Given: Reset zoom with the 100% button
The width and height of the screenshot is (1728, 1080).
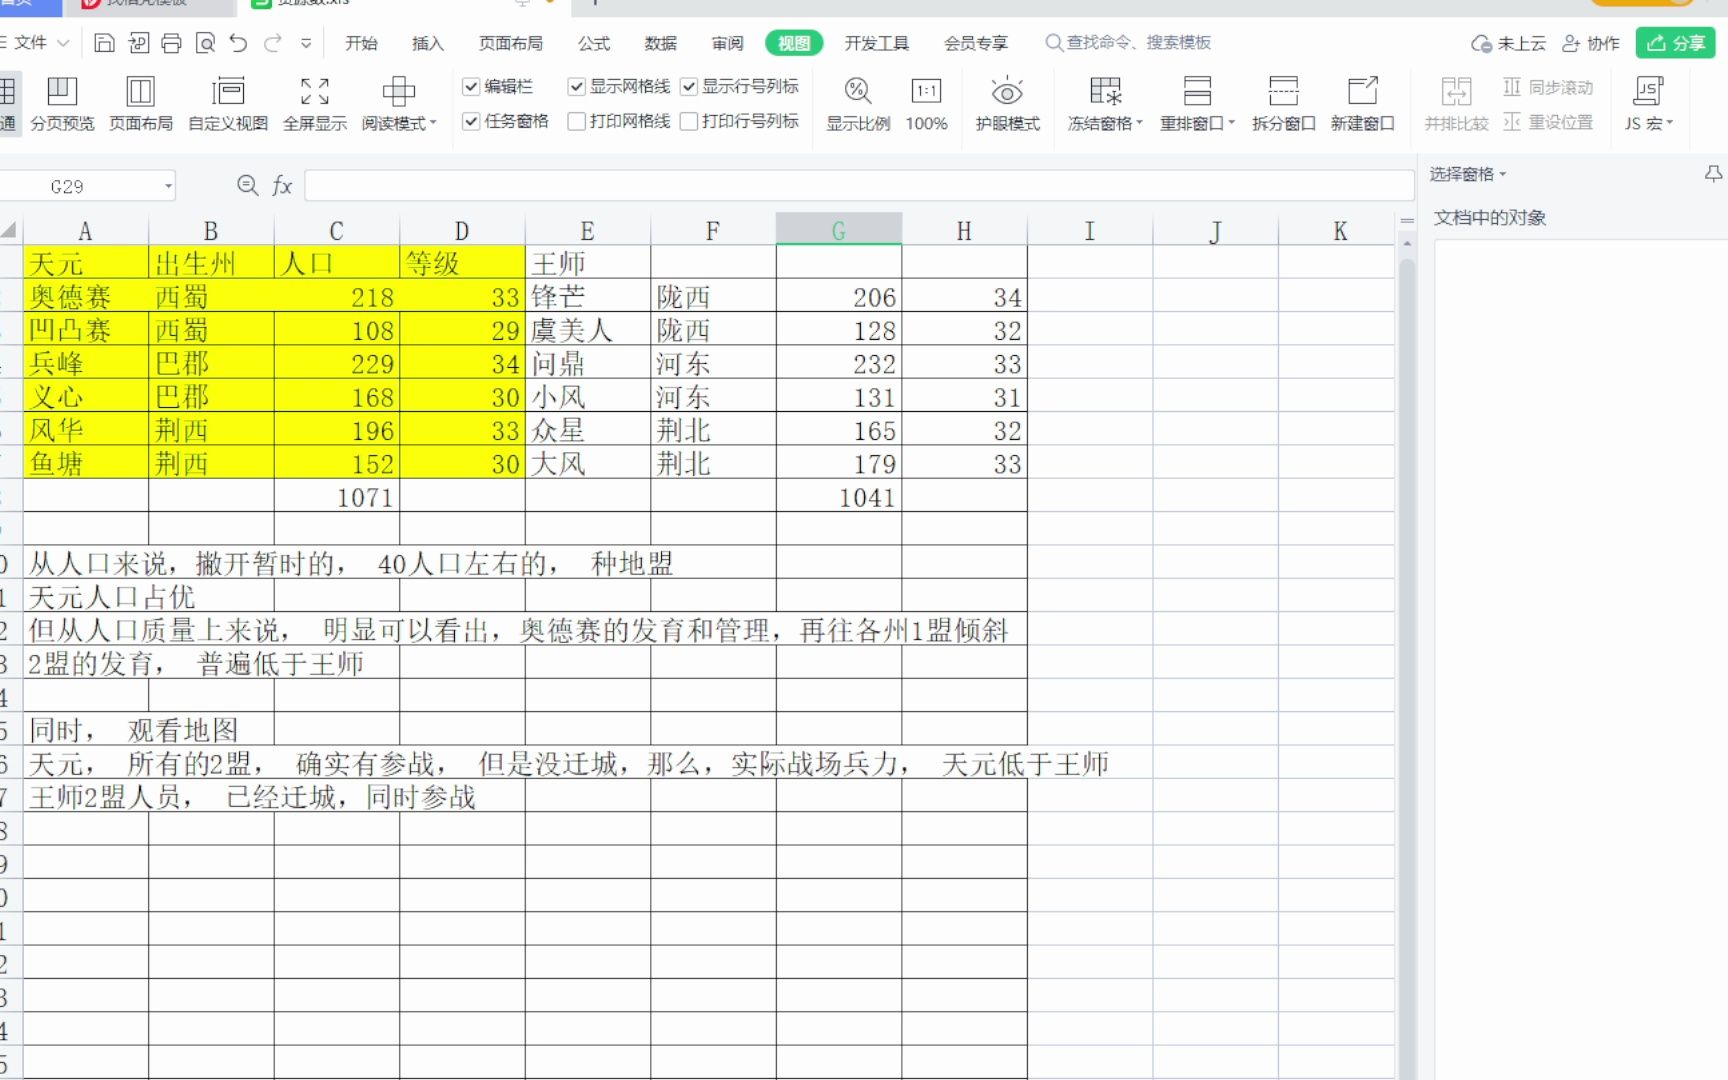Looking at the screenshot, I should 927,104.
